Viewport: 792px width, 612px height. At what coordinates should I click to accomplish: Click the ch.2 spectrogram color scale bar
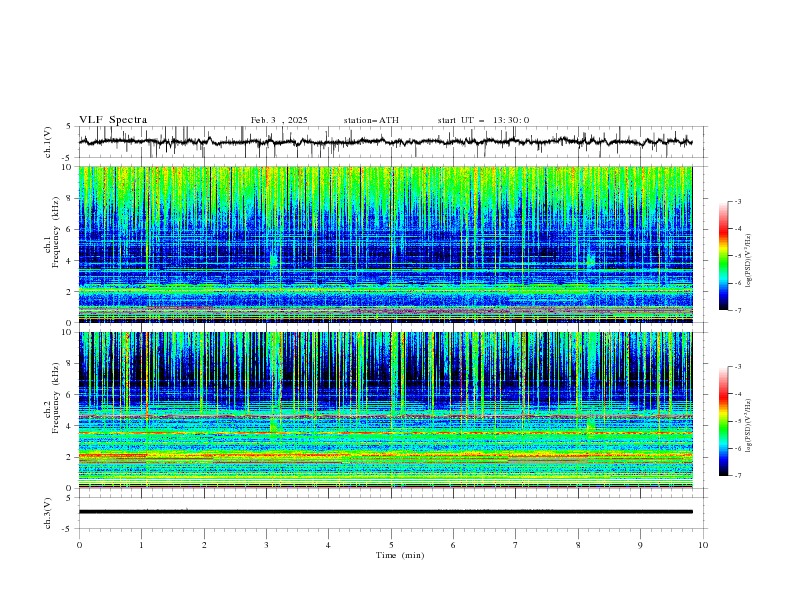click(x=723, y=421)
